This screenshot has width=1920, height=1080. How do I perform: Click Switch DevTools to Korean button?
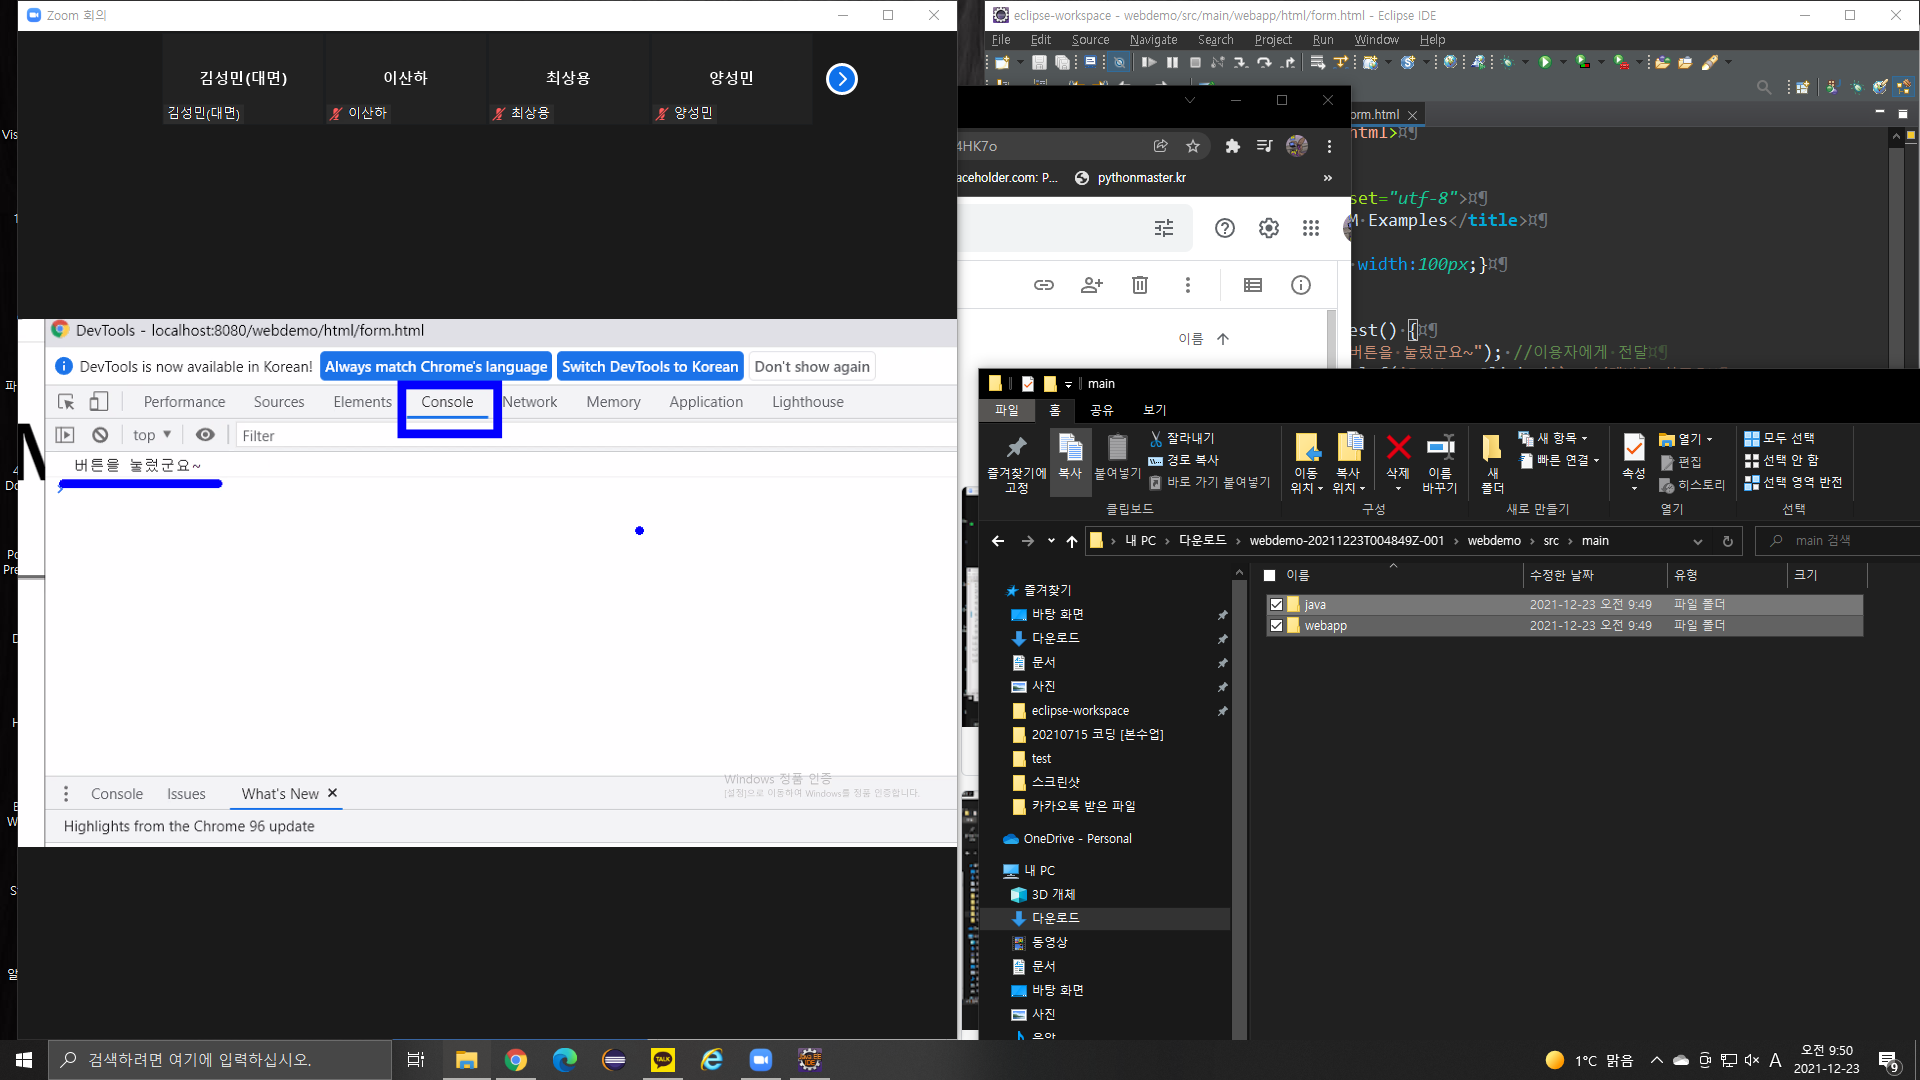tap(650, 367)
